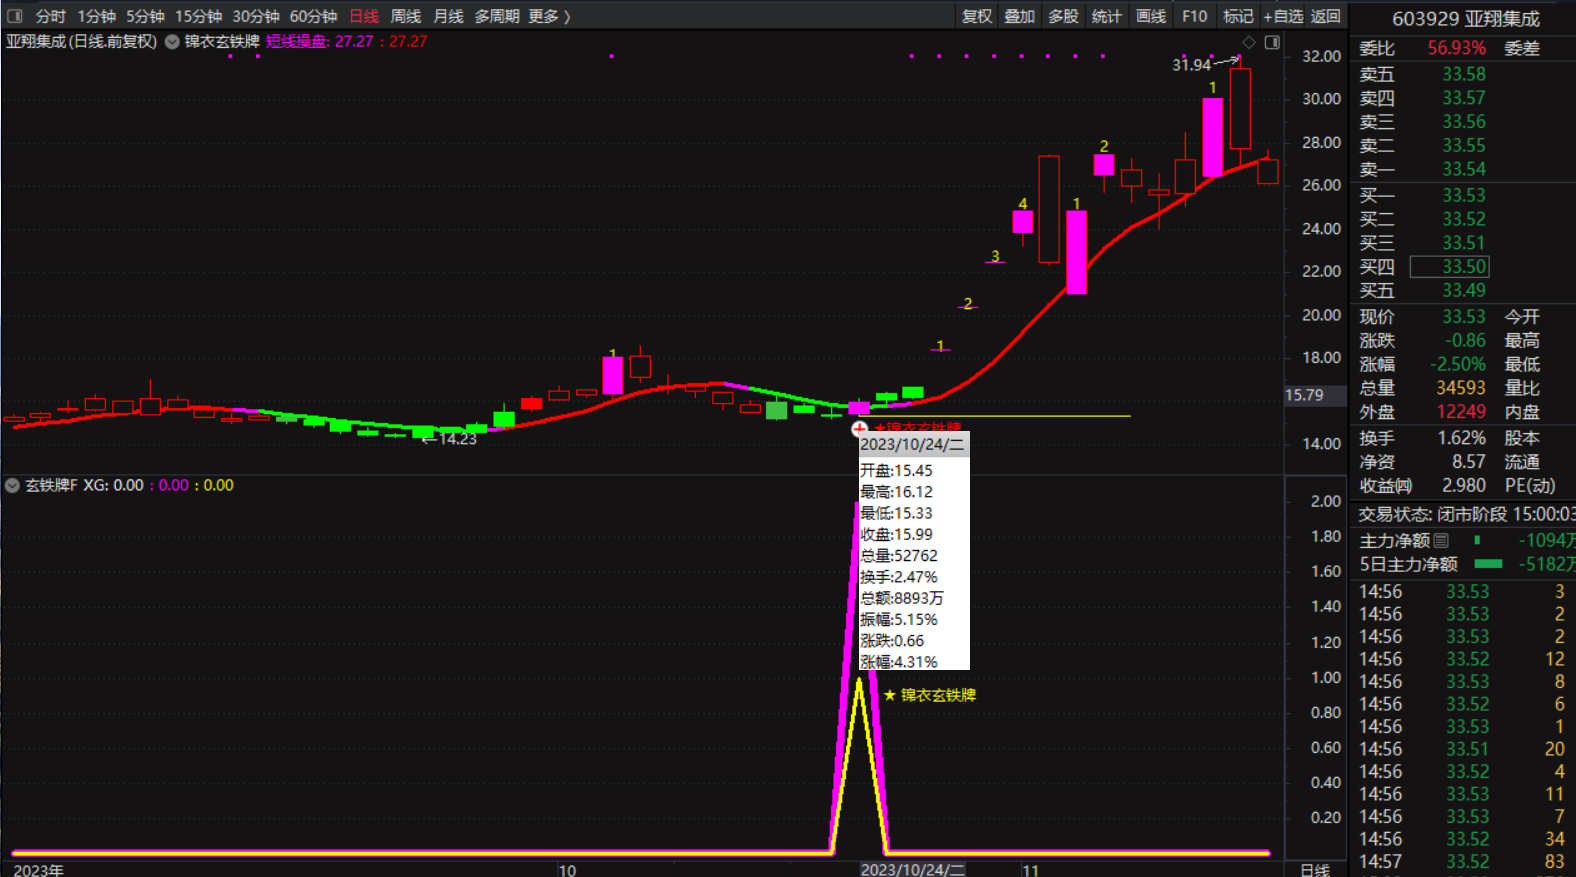
Task: Click the red plus marker on 10/24 candle
Action: coord(859,429)
